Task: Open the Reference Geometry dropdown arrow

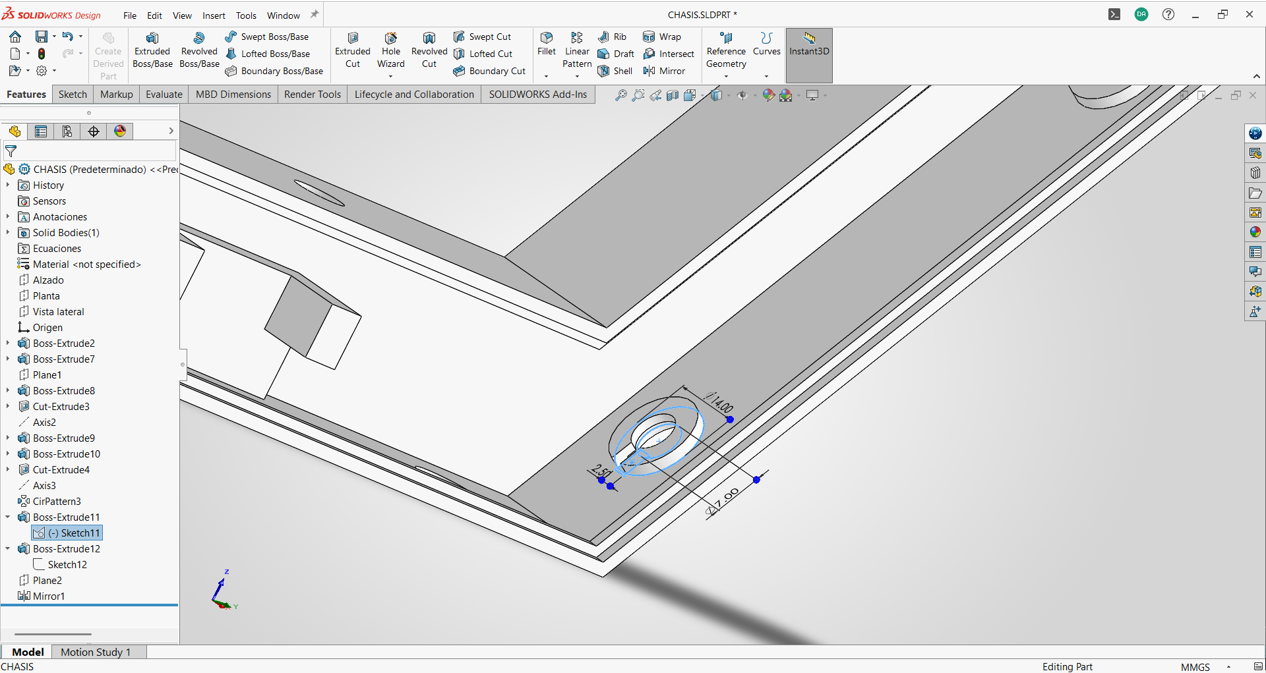Action: 726,76
